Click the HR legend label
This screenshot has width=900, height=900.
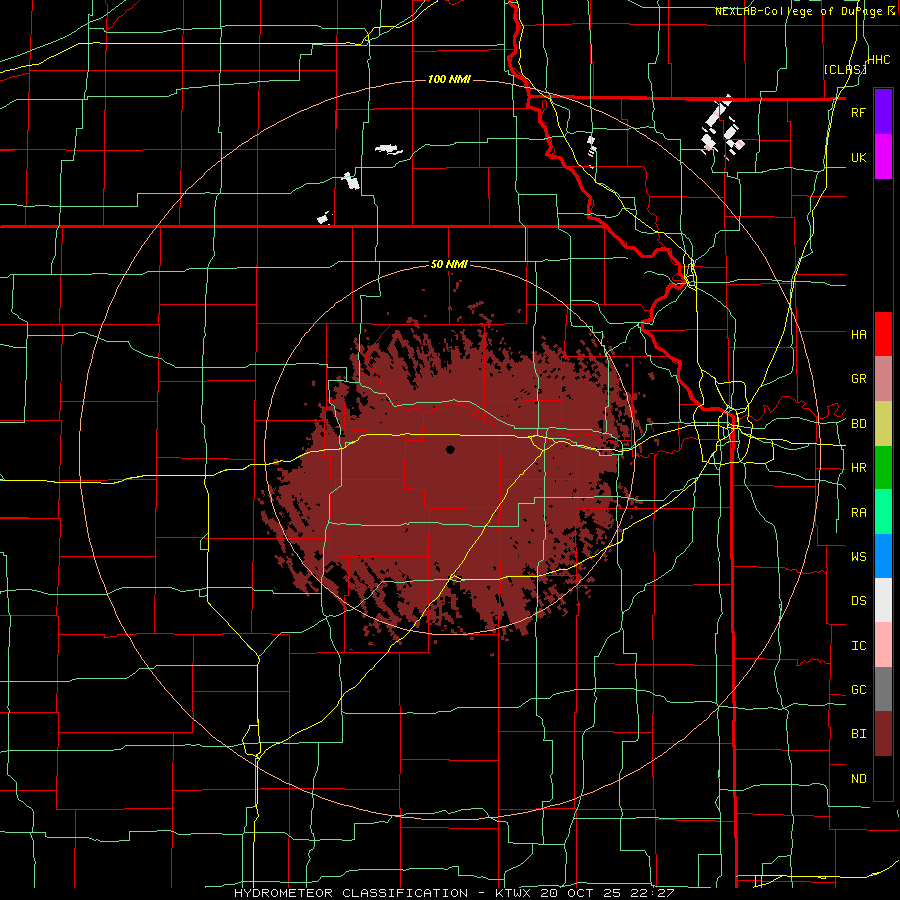(859, 468)
